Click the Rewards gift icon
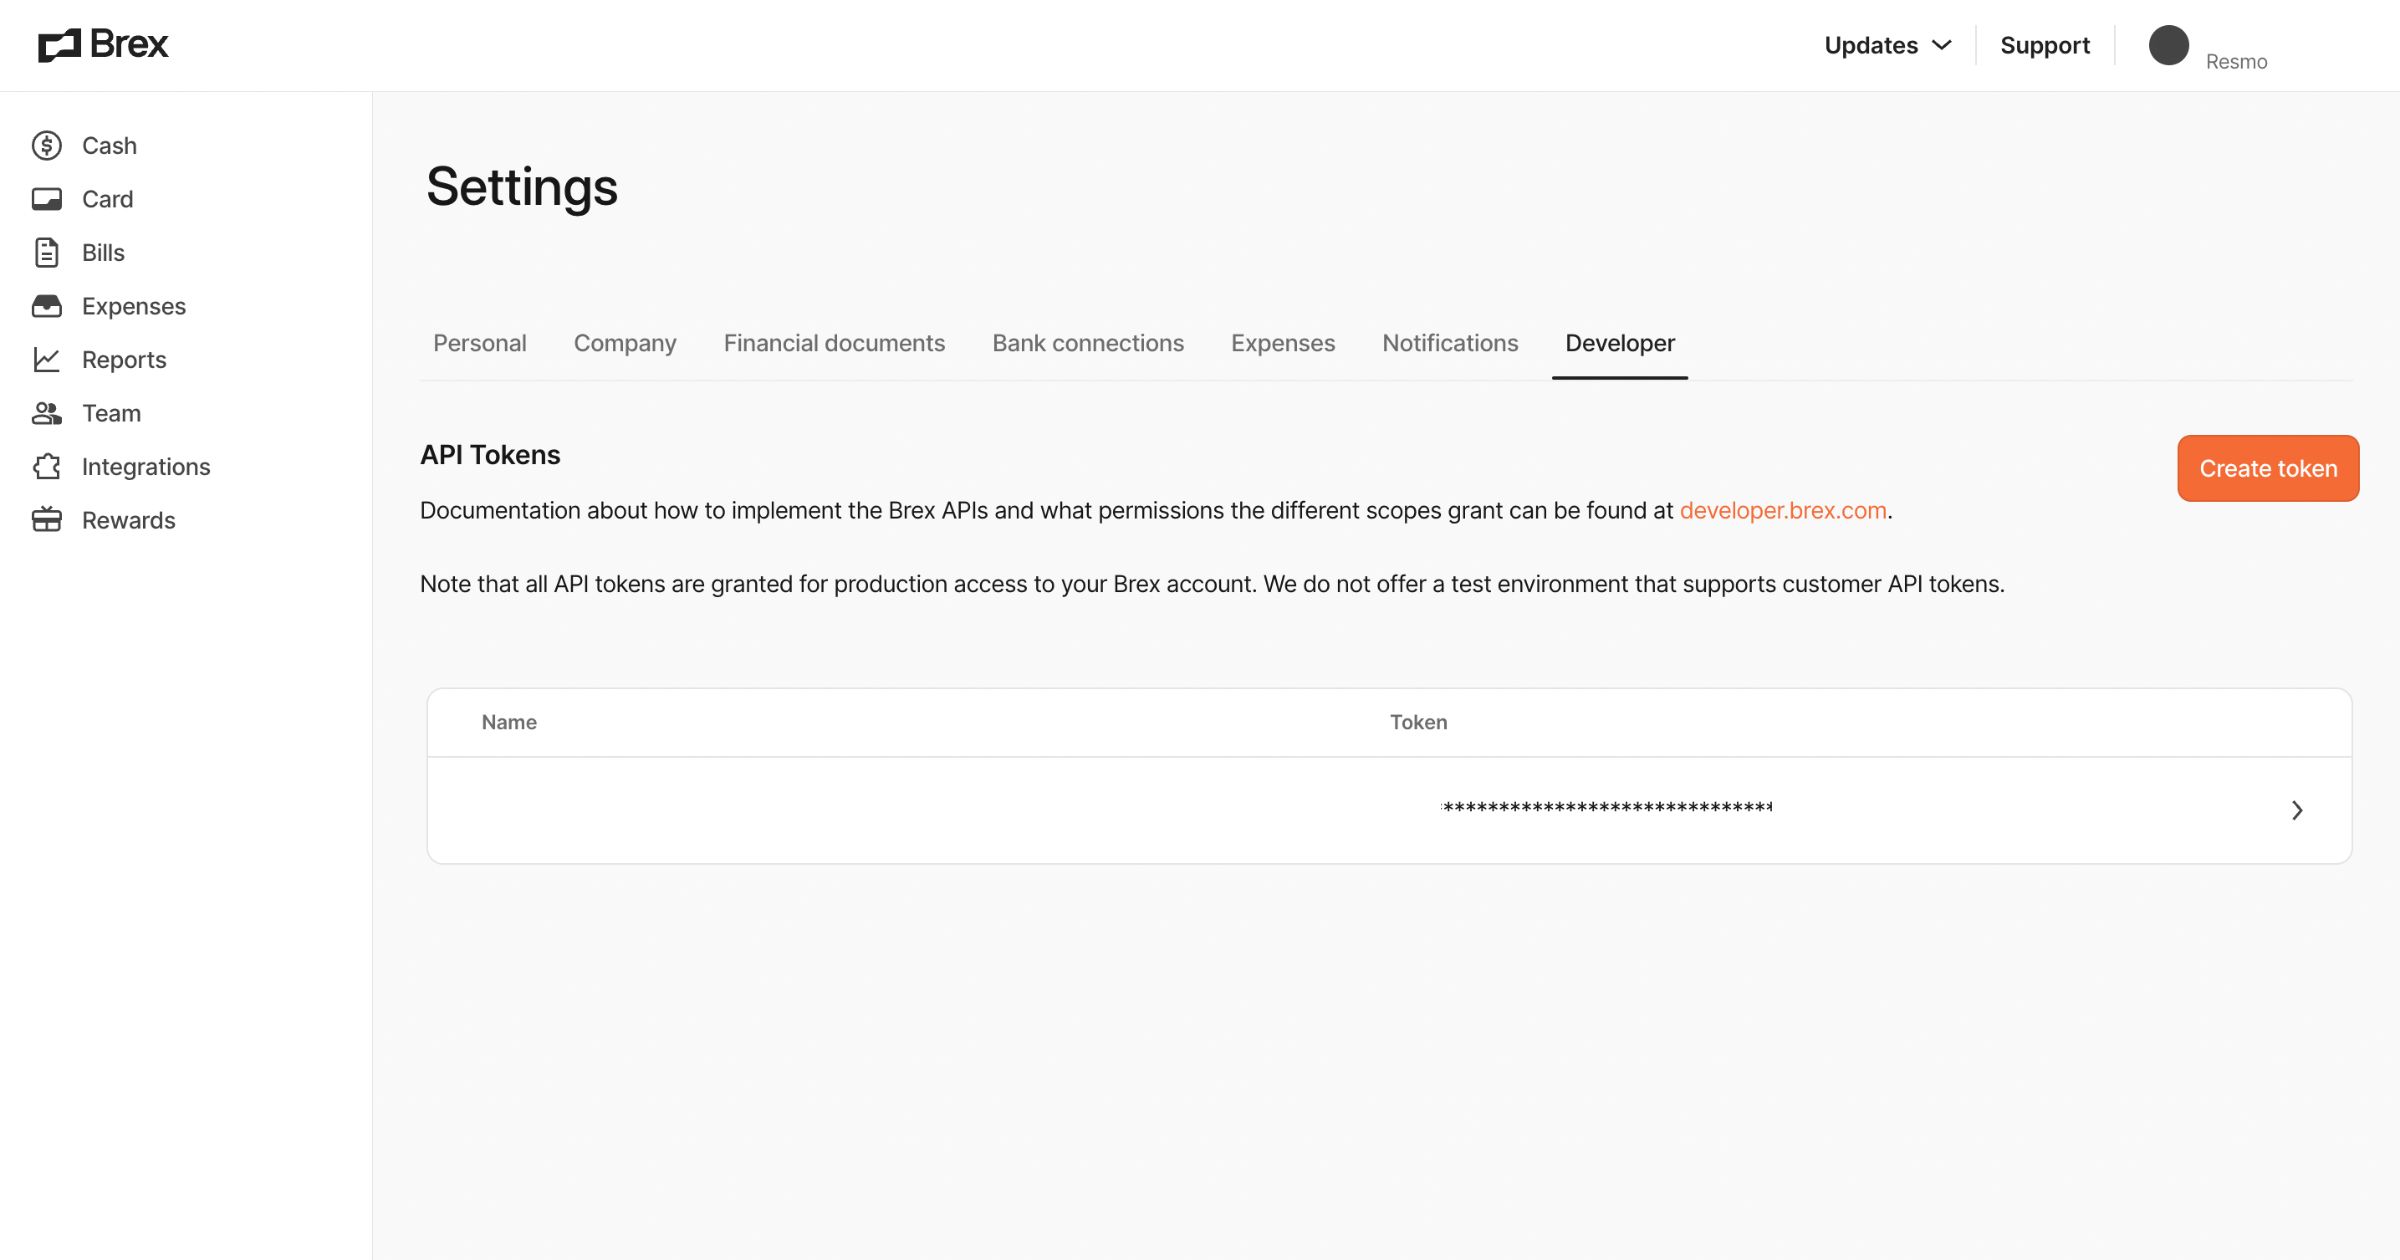 47,520
